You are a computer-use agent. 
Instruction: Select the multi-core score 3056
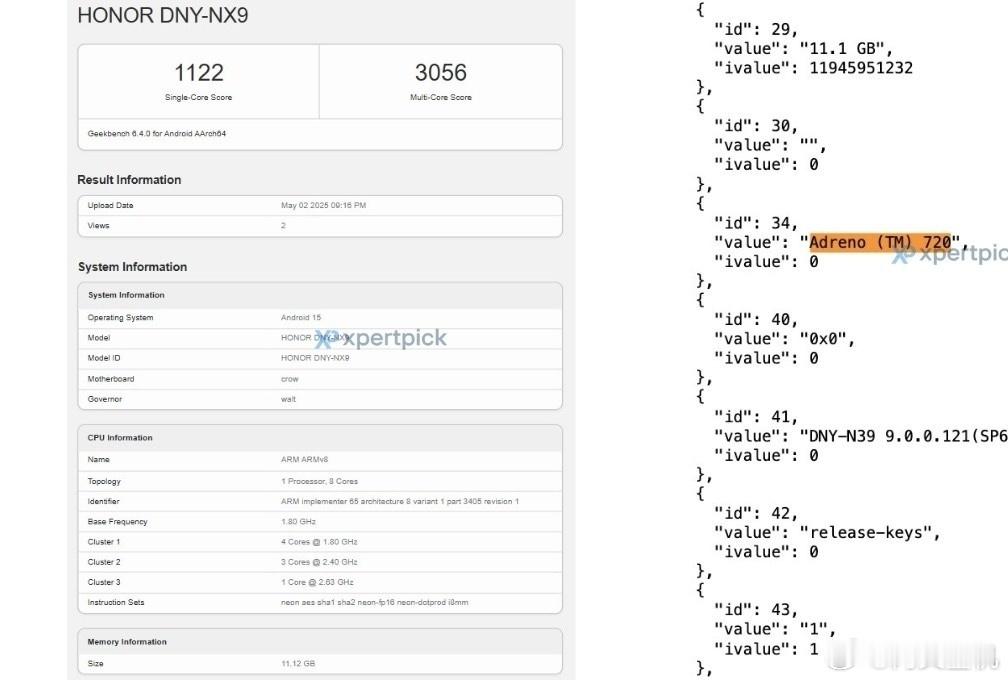pos(440,73)
